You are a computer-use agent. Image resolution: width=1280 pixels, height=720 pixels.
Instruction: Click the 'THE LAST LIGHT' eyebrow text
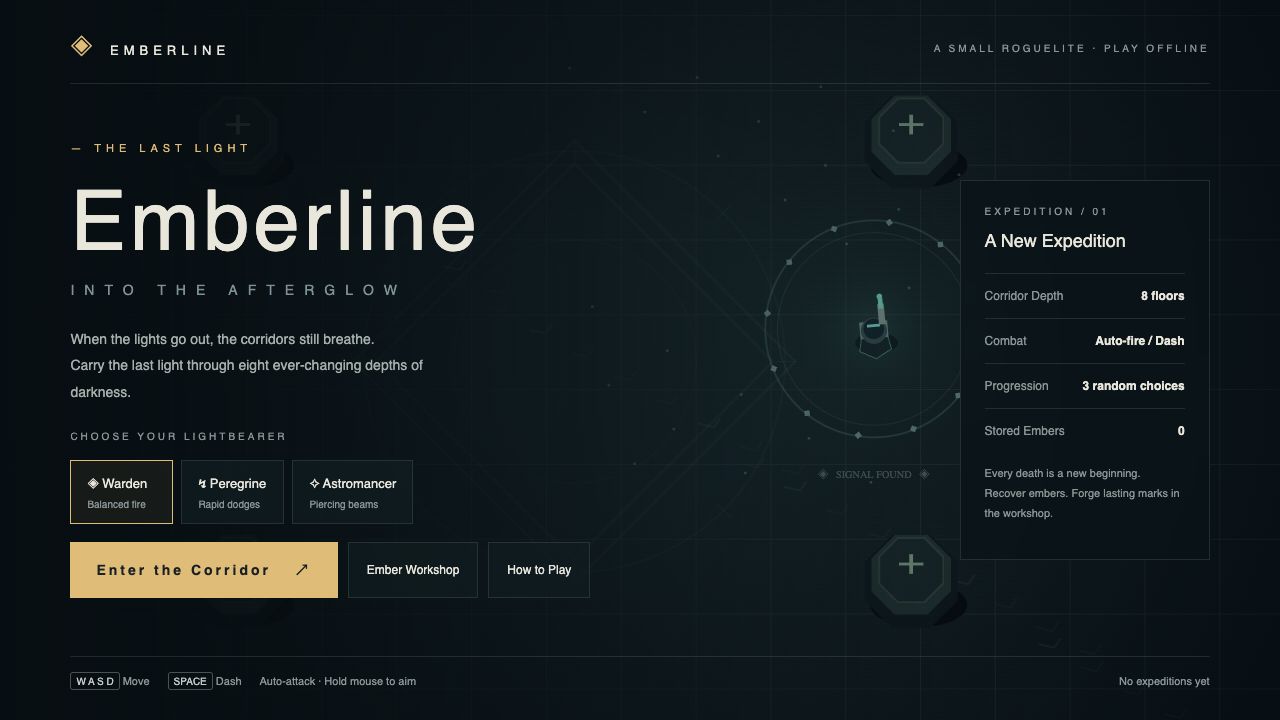click(x=172, y=148)
